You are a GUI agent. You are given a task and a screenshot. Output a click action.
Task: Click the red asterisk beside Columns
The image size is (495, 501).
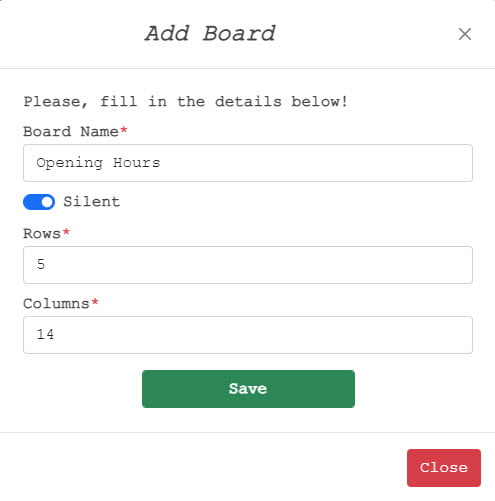coord(95,301)
